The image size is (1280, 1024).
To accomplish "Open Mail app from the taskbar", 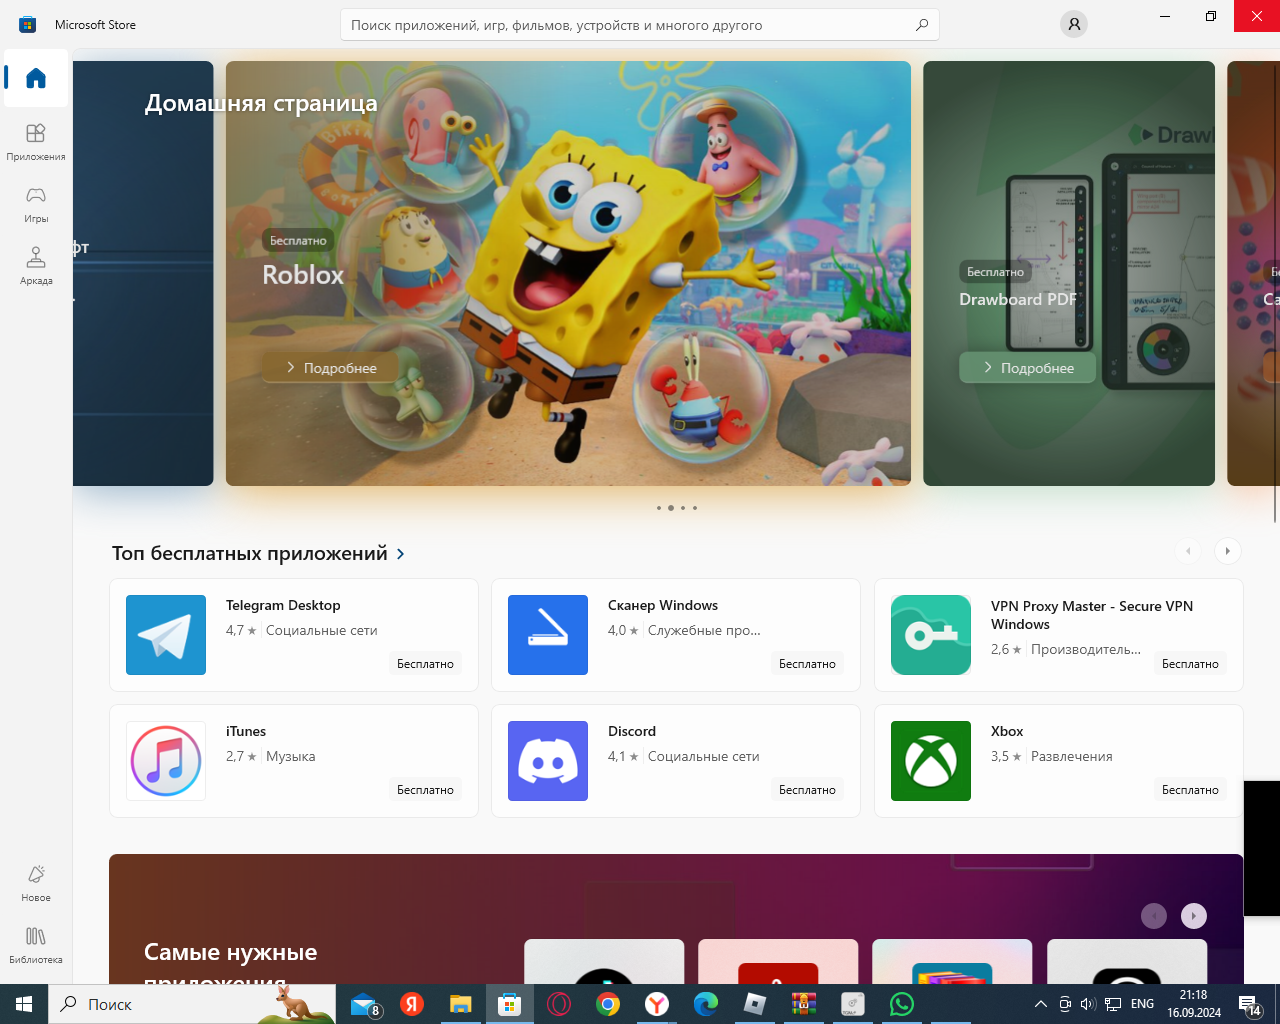I will click(x=364, y=1004).
